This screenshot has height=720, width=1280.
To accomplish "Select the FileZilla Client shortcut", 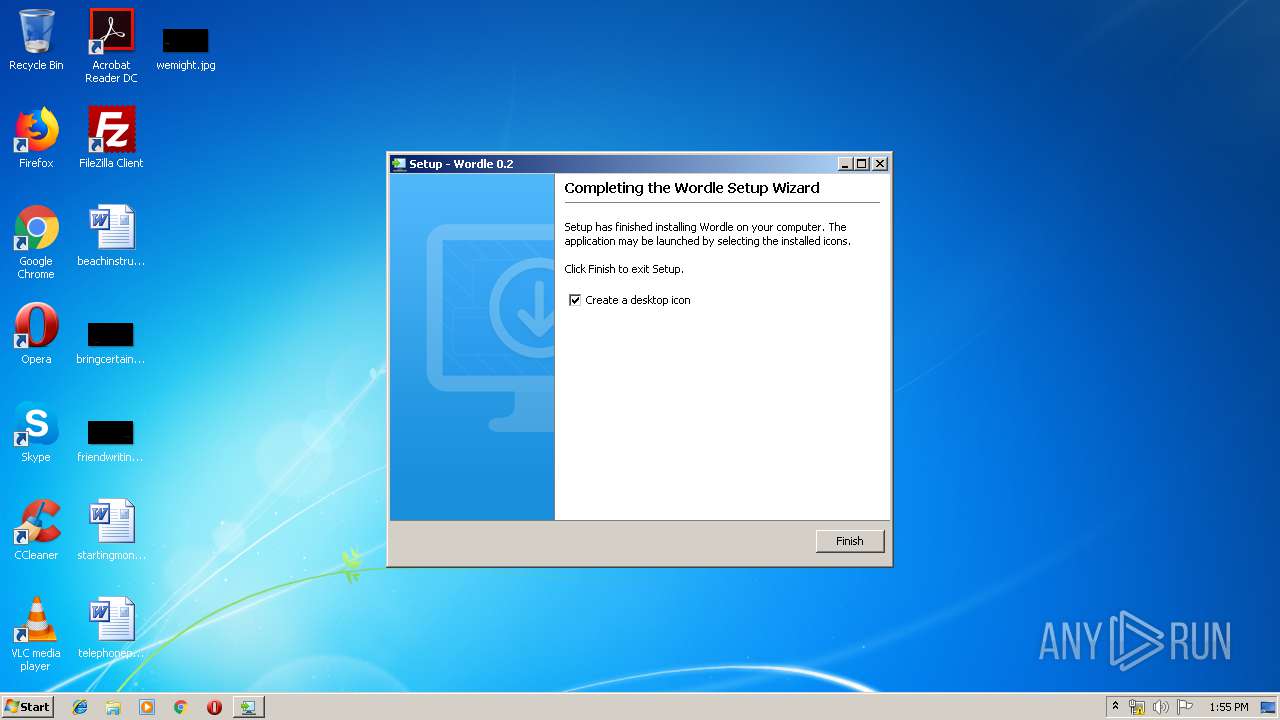I will click(x=111, y=138).
